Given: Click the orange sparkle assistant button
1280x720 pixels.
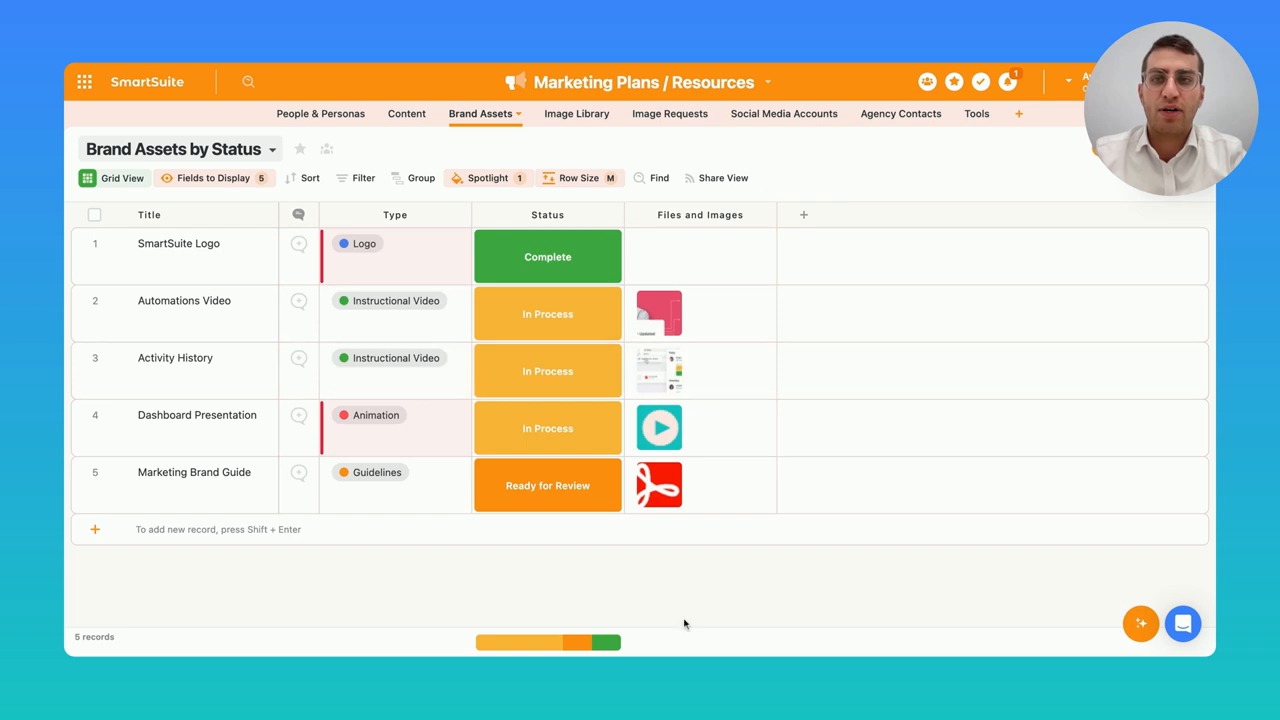Looking at the screenshot, I should [1141, 624].
